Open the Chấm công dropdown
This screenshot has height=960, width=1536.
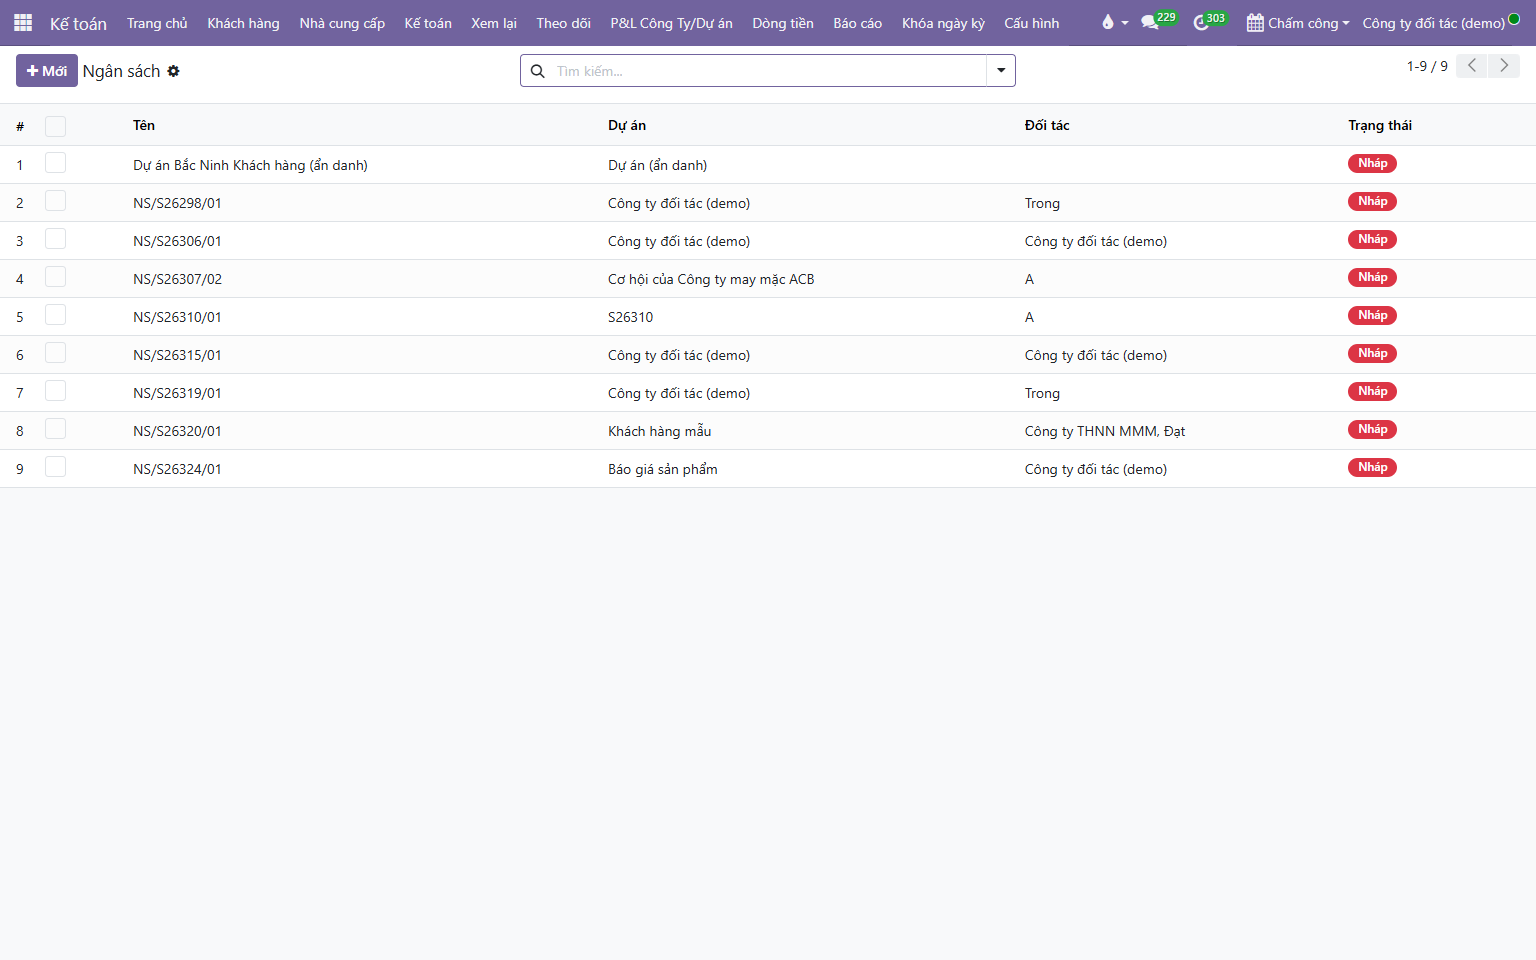pyautogui.click(x=1298, y=23)
